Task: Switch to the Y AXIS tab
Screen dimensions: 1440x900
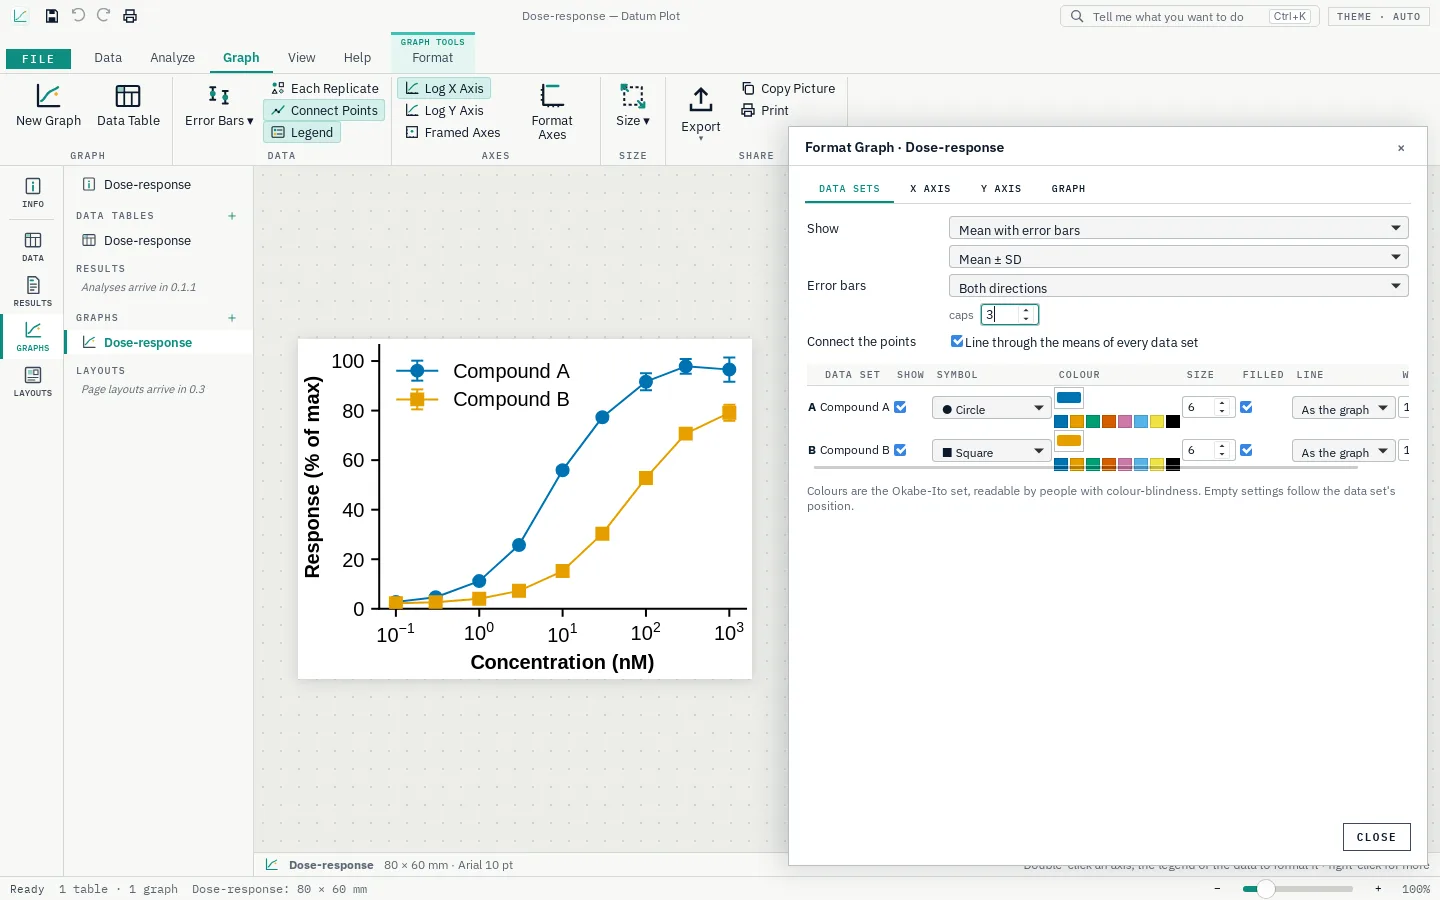Action: coord(1001,189)
